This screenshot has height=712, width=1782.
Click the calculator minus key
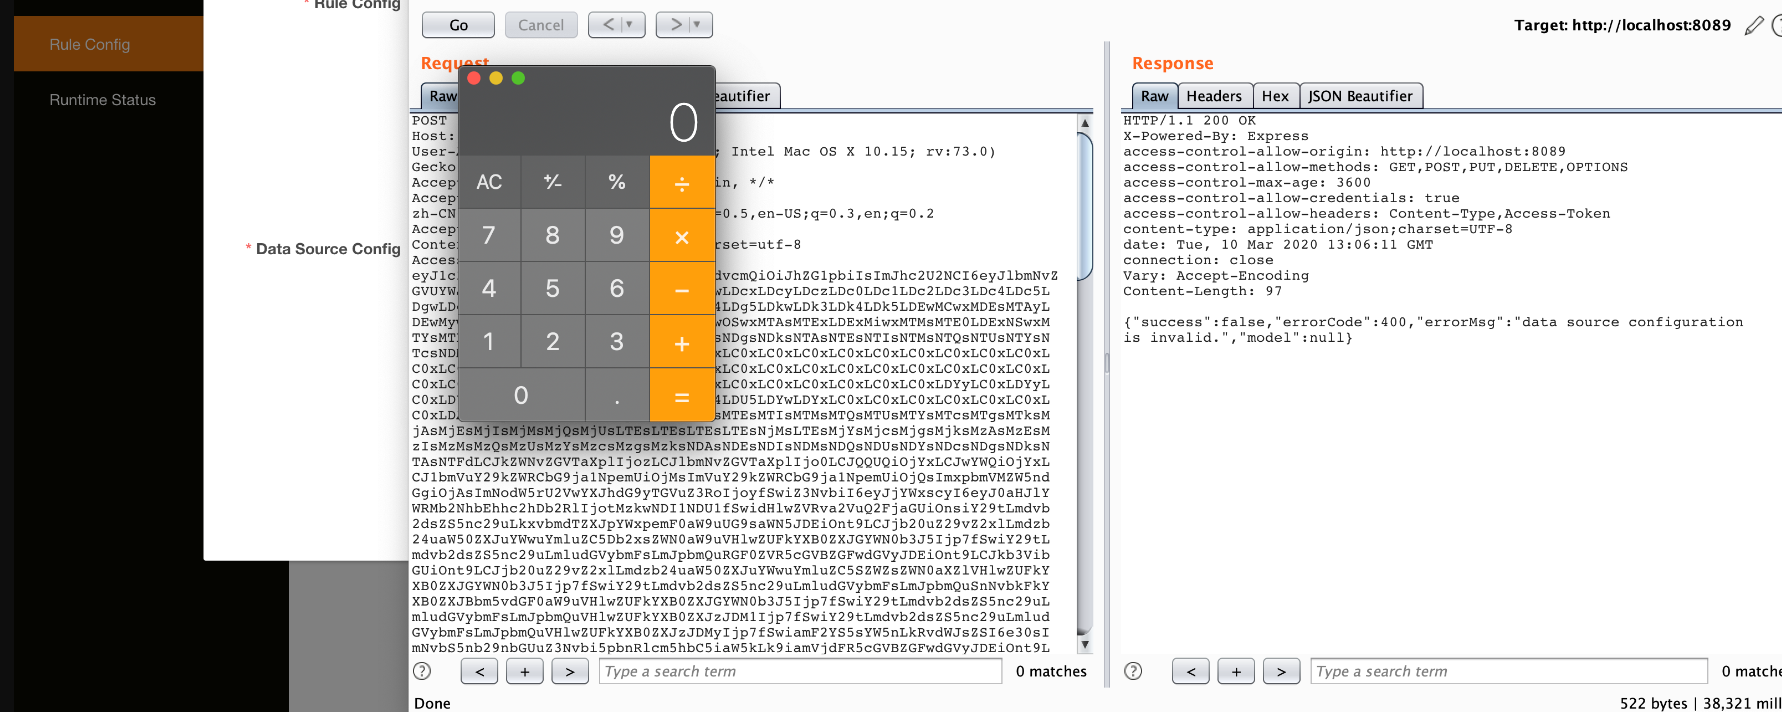682,289
